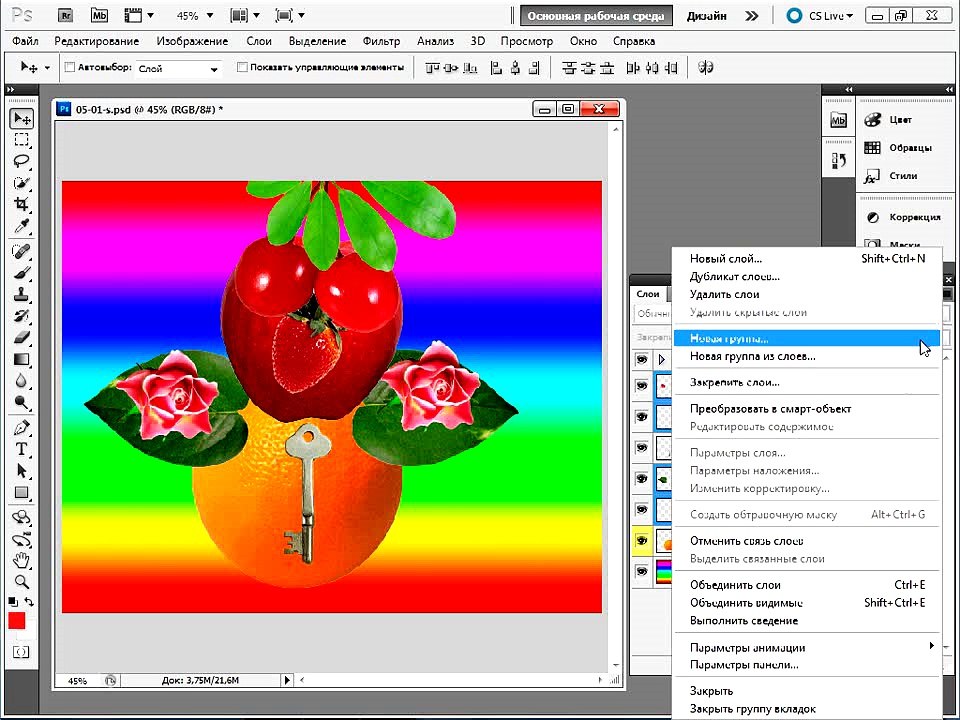Select the Horizontal Type tool
Screen dimensions: 960x720
click(21, 449)
